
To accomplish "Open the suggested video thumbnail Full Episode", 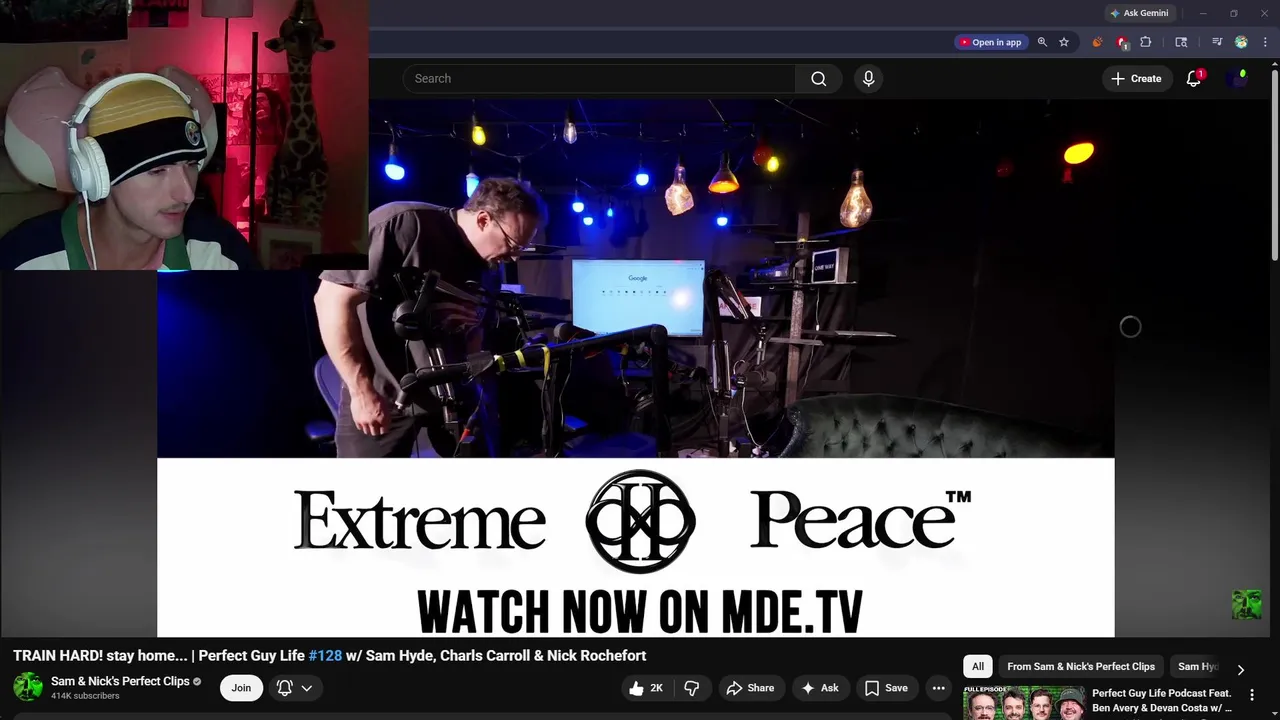I will (x=1024, y=702).
